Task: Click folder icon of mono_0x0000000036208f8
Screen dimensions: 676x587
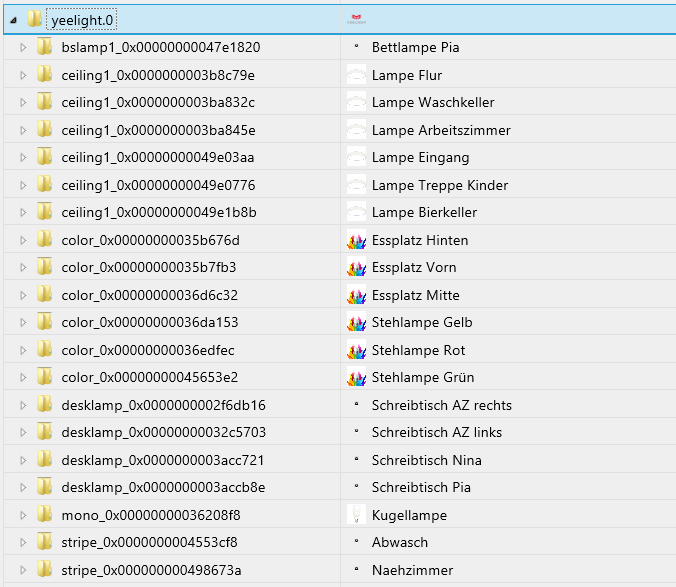Action: click(x=44, y=514)
